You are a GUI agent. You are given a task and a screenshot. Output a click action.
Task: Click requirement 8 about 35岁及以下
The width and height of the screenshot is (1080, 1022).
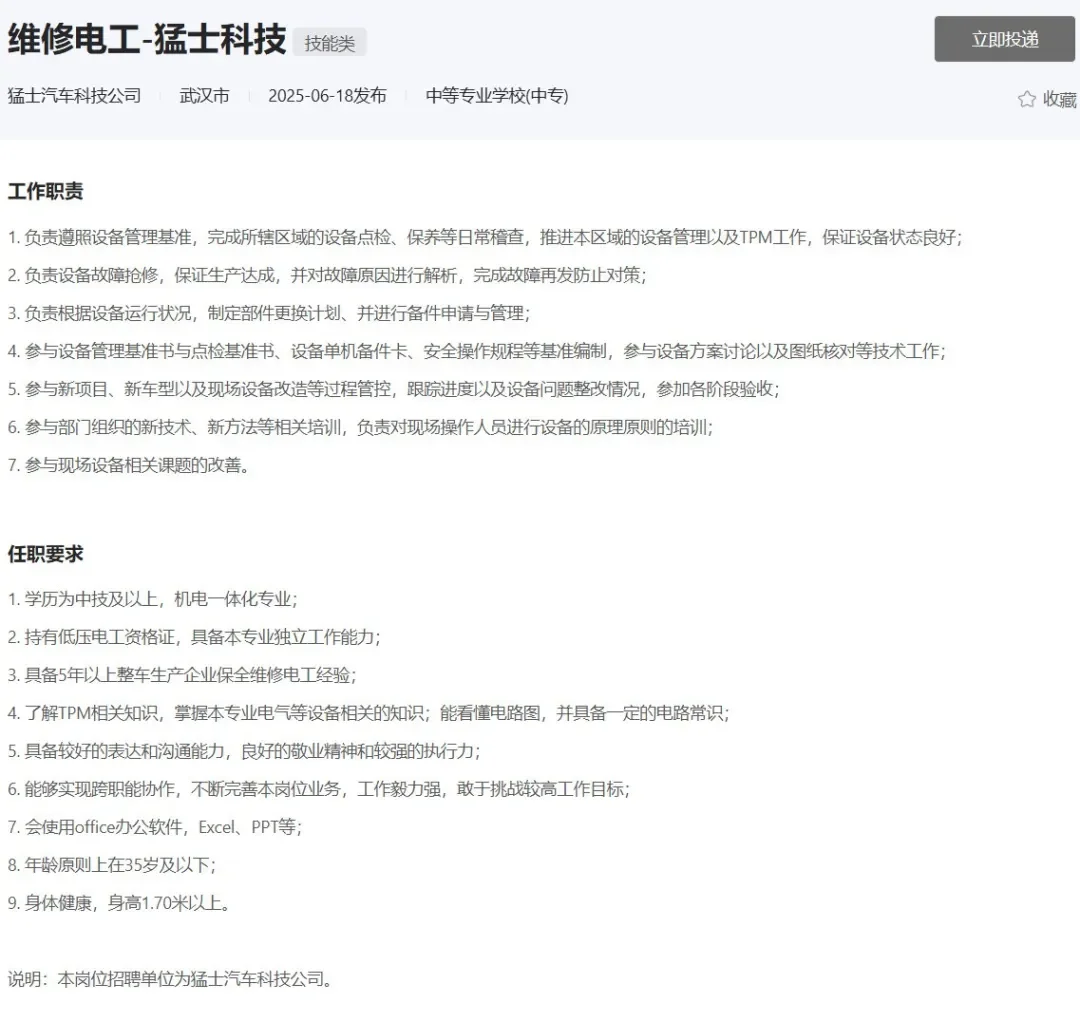(112, 864)
